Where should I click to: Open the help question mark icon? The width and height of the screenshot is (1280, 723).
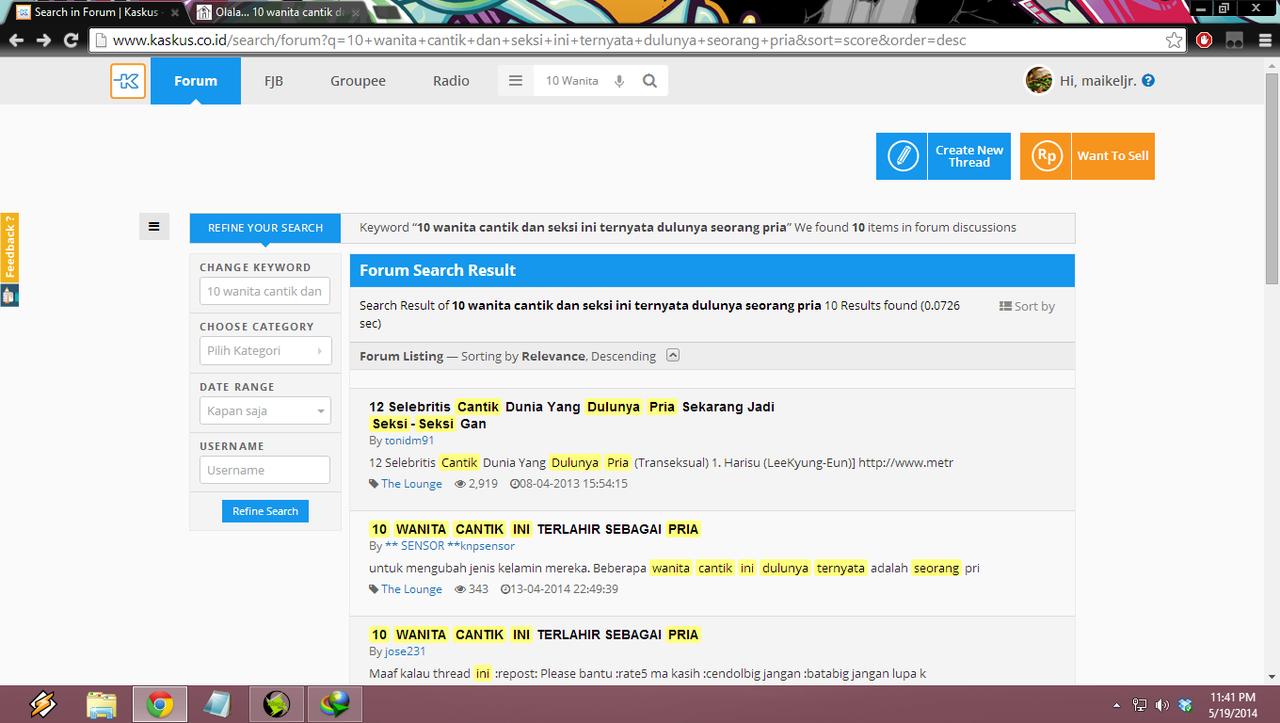1148,80
